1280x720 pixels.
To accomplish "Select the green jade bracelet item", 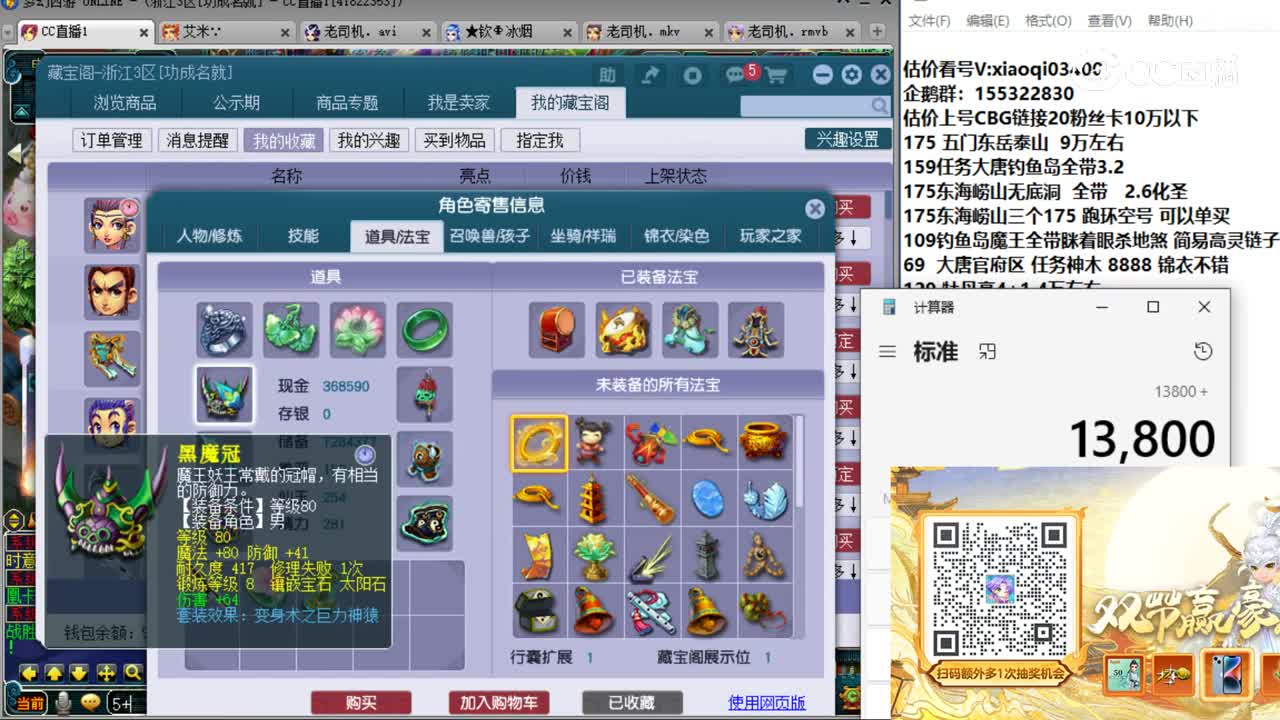I will coord(424,329).
